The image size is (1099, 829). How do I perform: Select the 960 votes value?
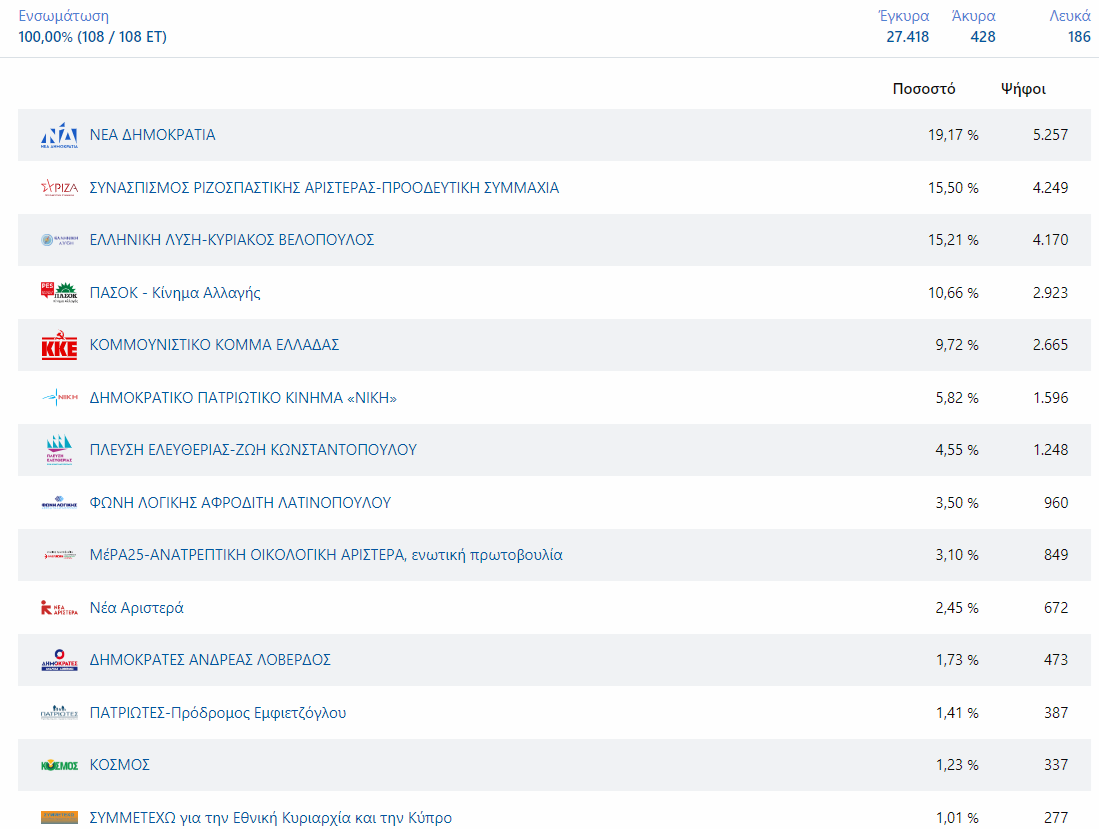pos(1056,503)
